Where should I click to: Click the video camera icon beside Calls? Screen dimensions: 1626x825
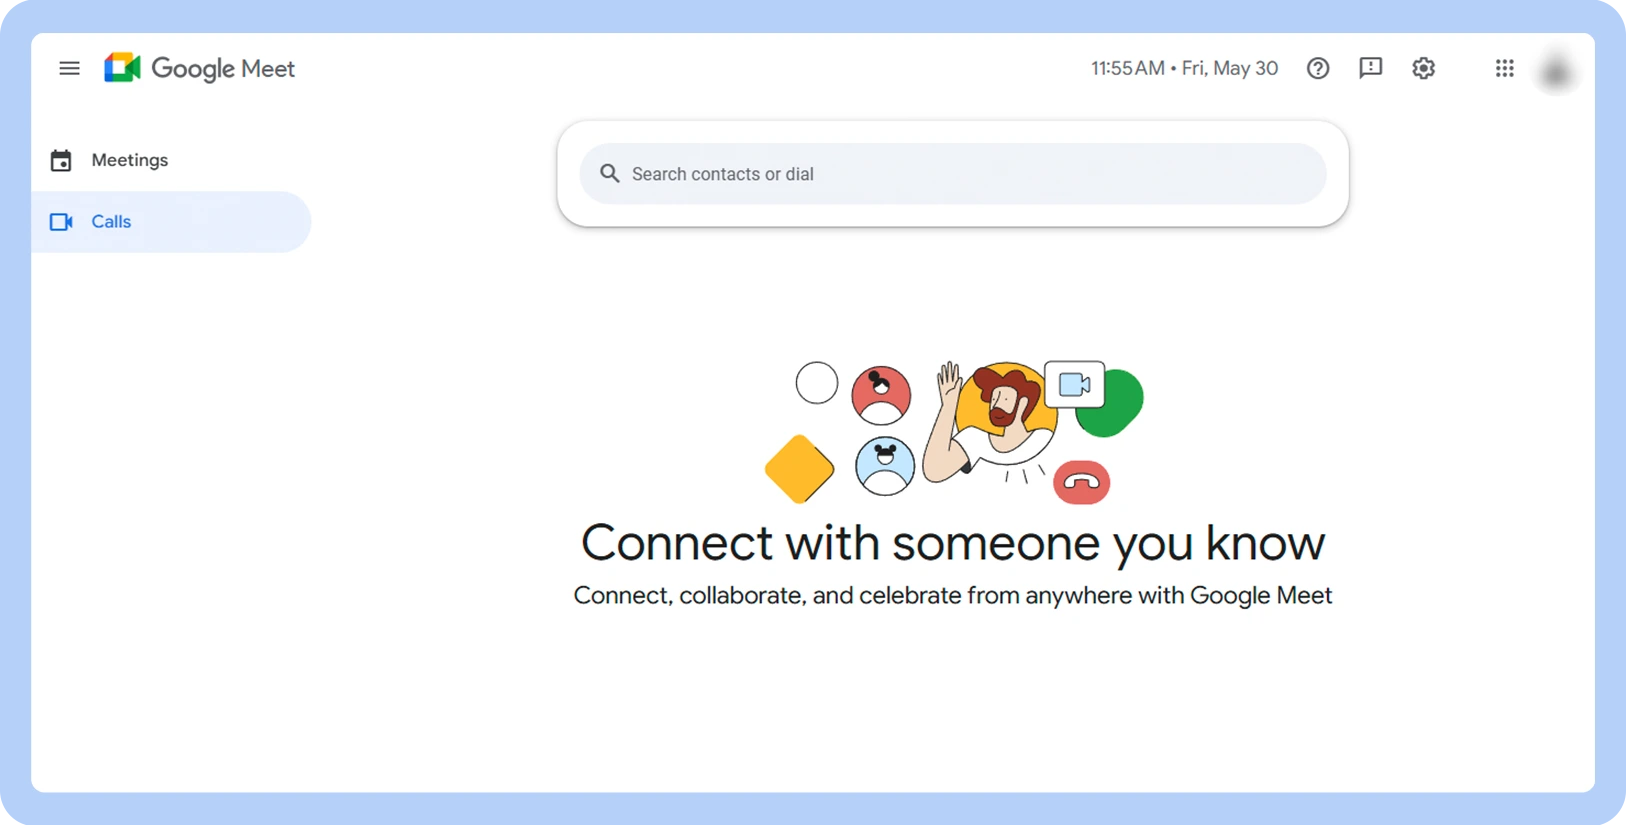(x=61, y=222)
